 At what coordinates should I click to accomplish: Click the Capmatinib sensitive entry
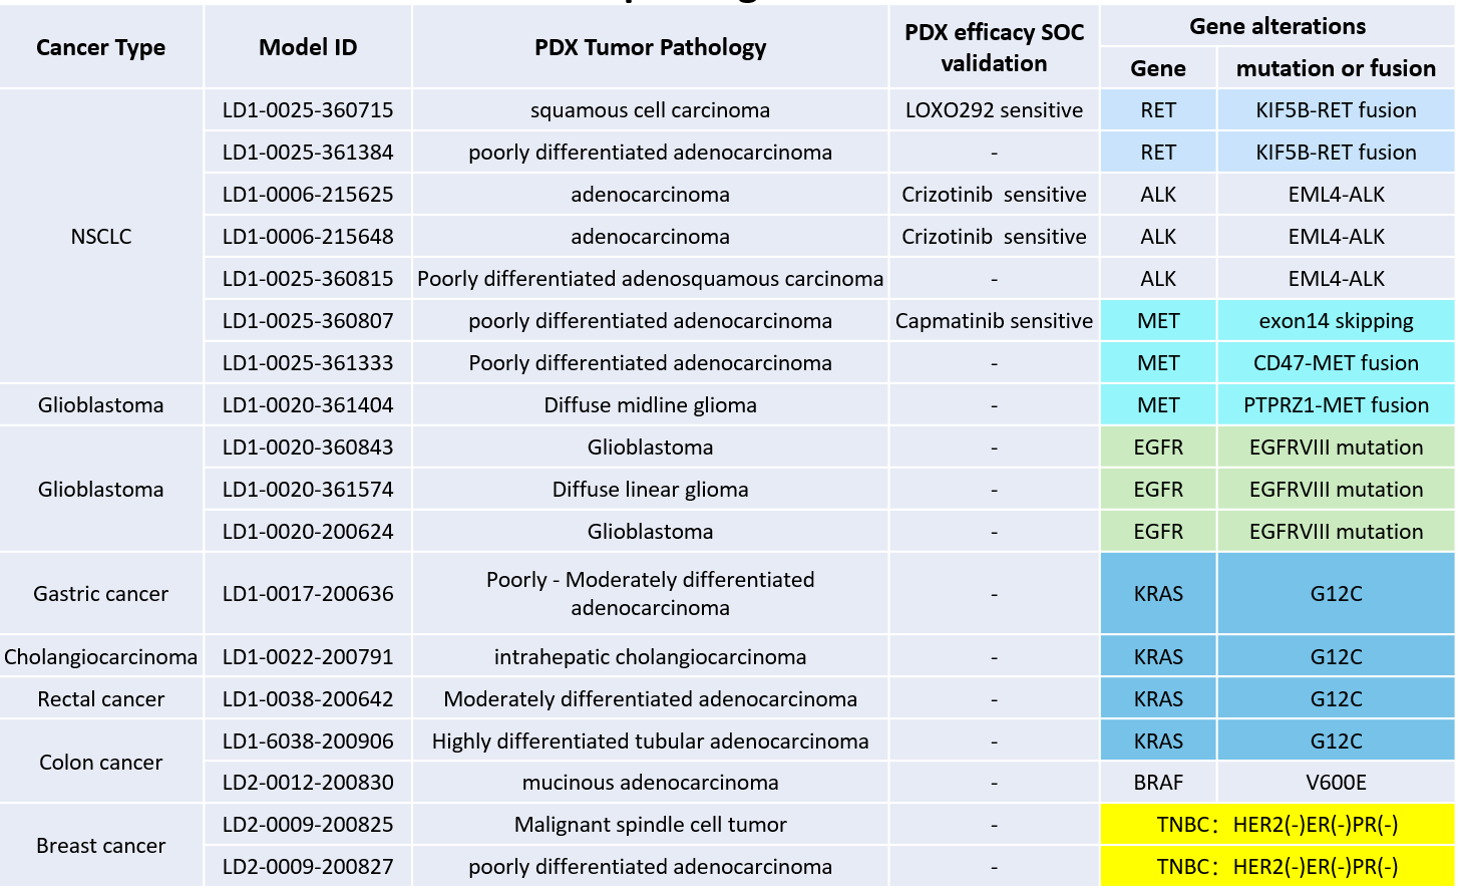click(x=994, y=320)
